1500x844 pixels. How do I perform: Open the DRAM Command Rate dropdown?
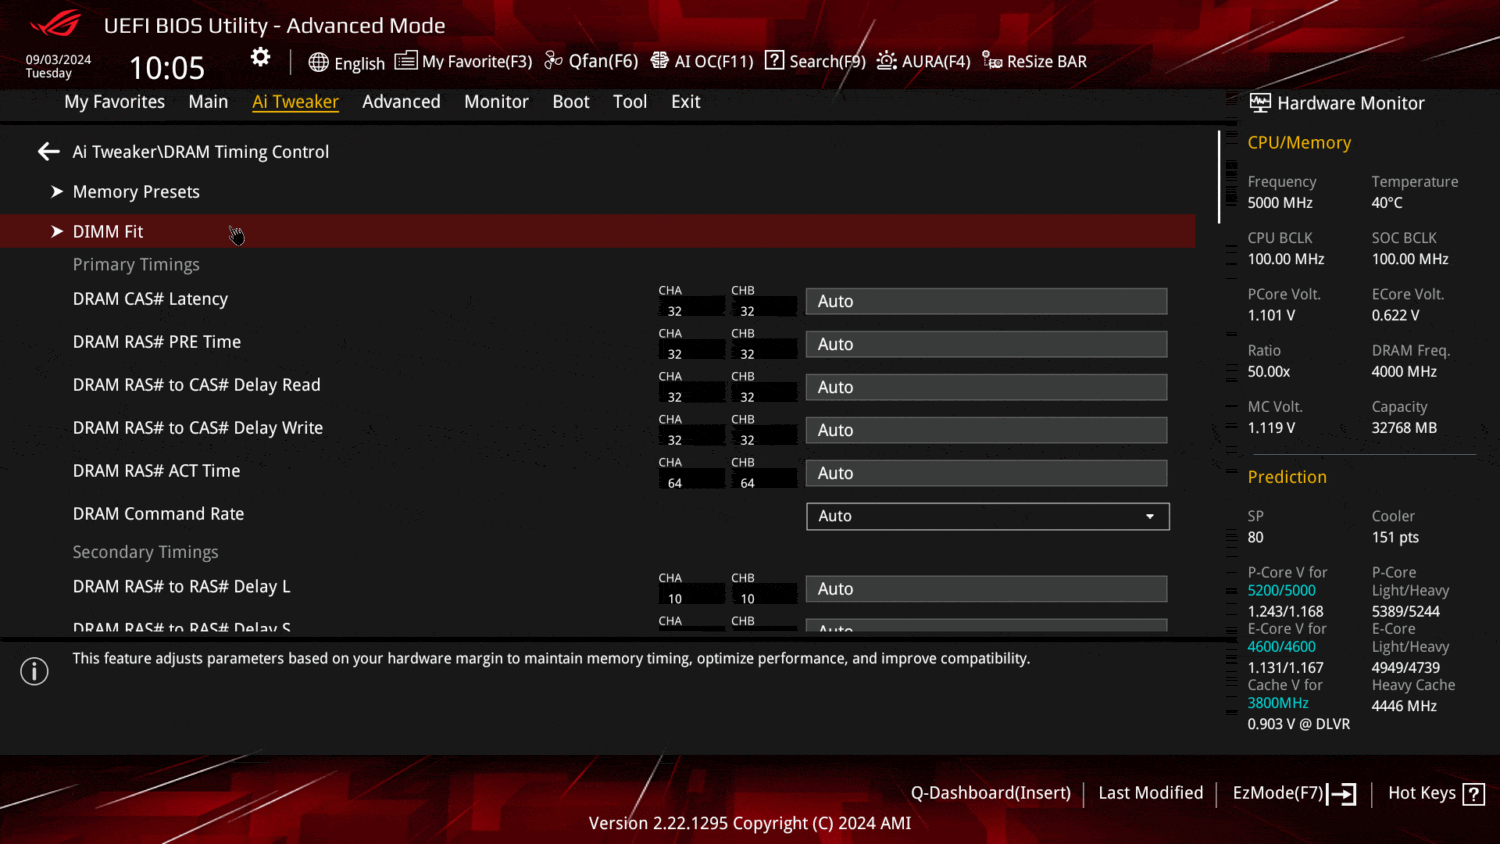pos(988,516)
